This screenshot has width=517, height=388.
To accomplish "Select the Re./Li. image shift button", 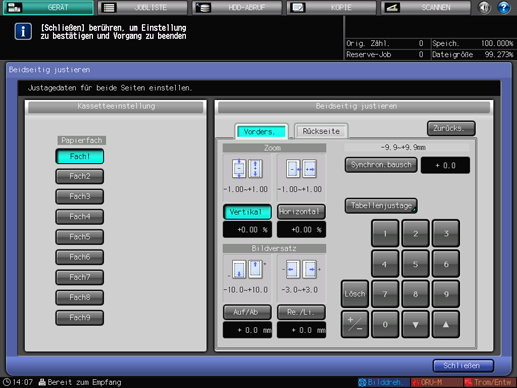I will click(301, 312).
